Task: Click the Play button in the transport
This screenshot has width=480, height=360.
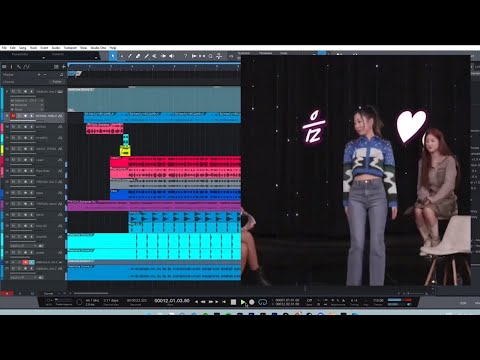Action: tap(243, 302)
